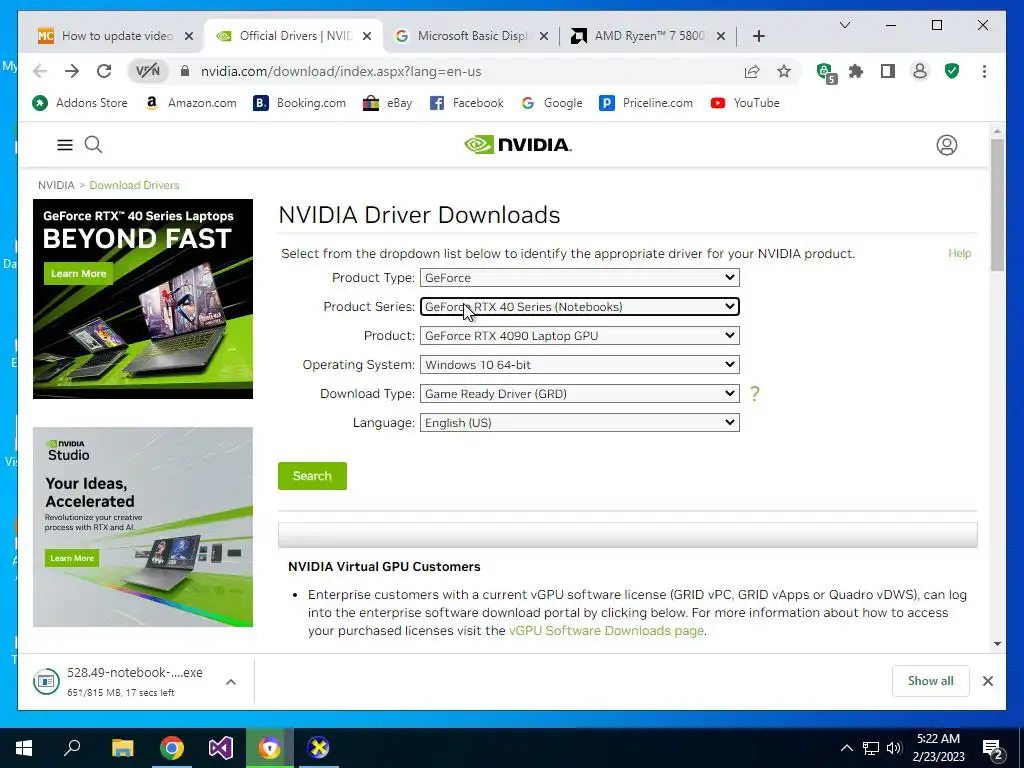The image size is (1024, 768).
Task: Open the Extensions puzzle icon
Action: (x=856, y=71)
